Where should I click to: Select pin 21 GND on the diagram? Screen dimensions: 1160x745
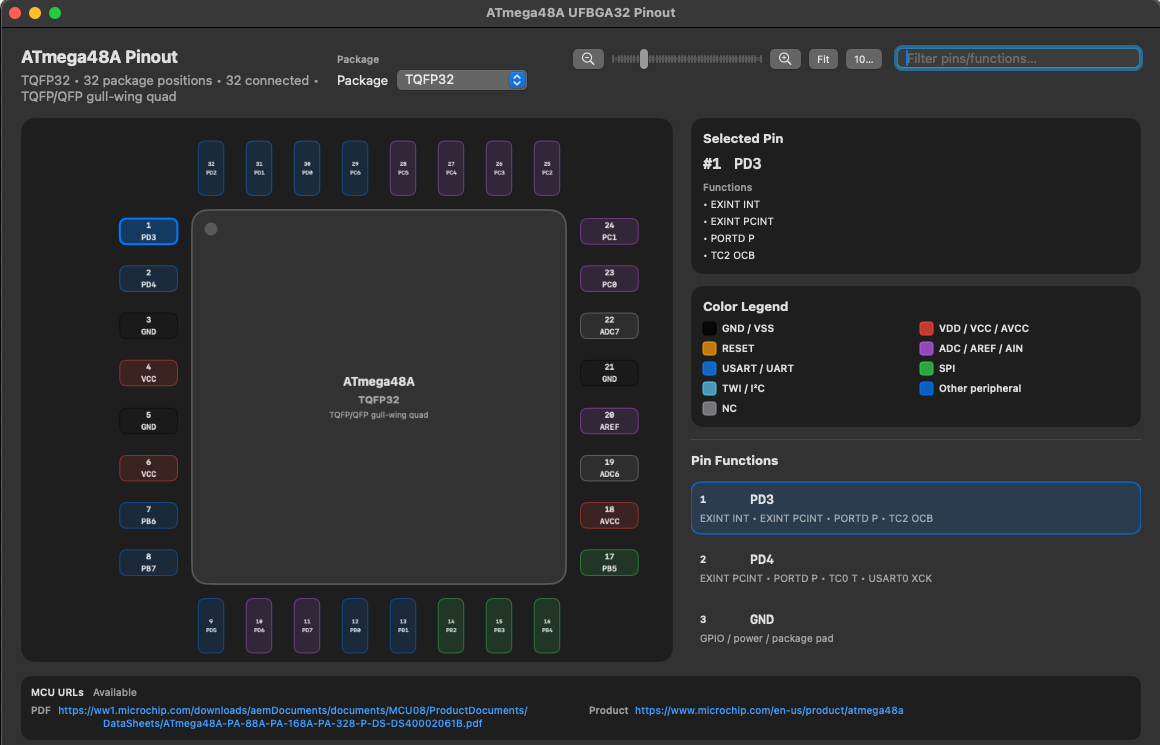click(x=610, y=373)
